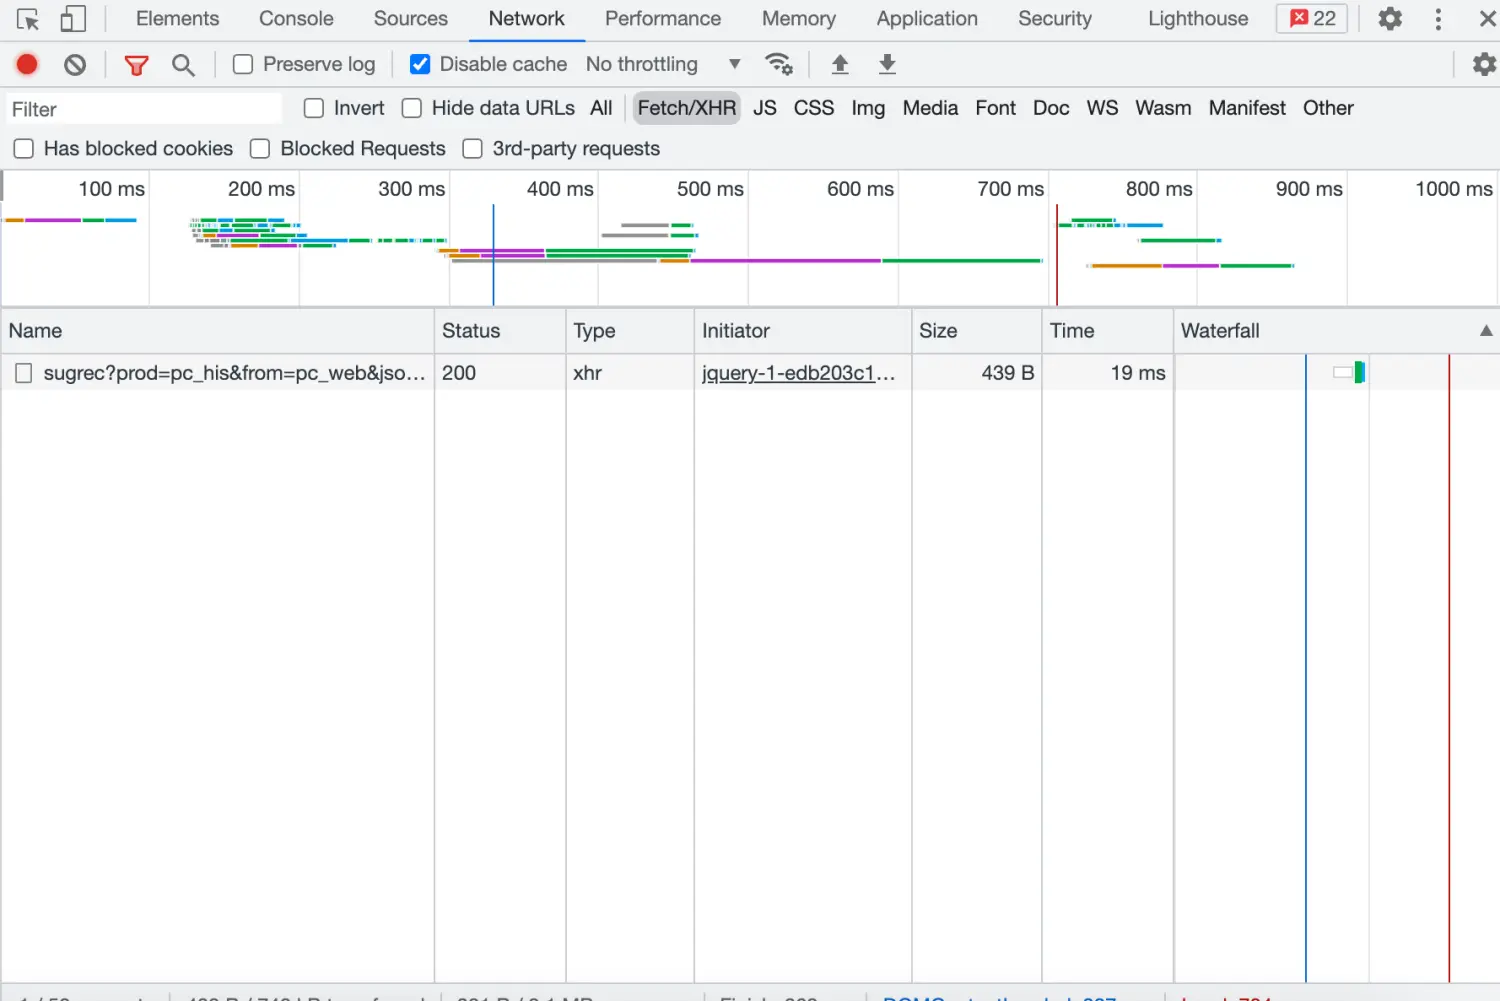
Task: Filter requests by Wasm
Action: 1163,108
